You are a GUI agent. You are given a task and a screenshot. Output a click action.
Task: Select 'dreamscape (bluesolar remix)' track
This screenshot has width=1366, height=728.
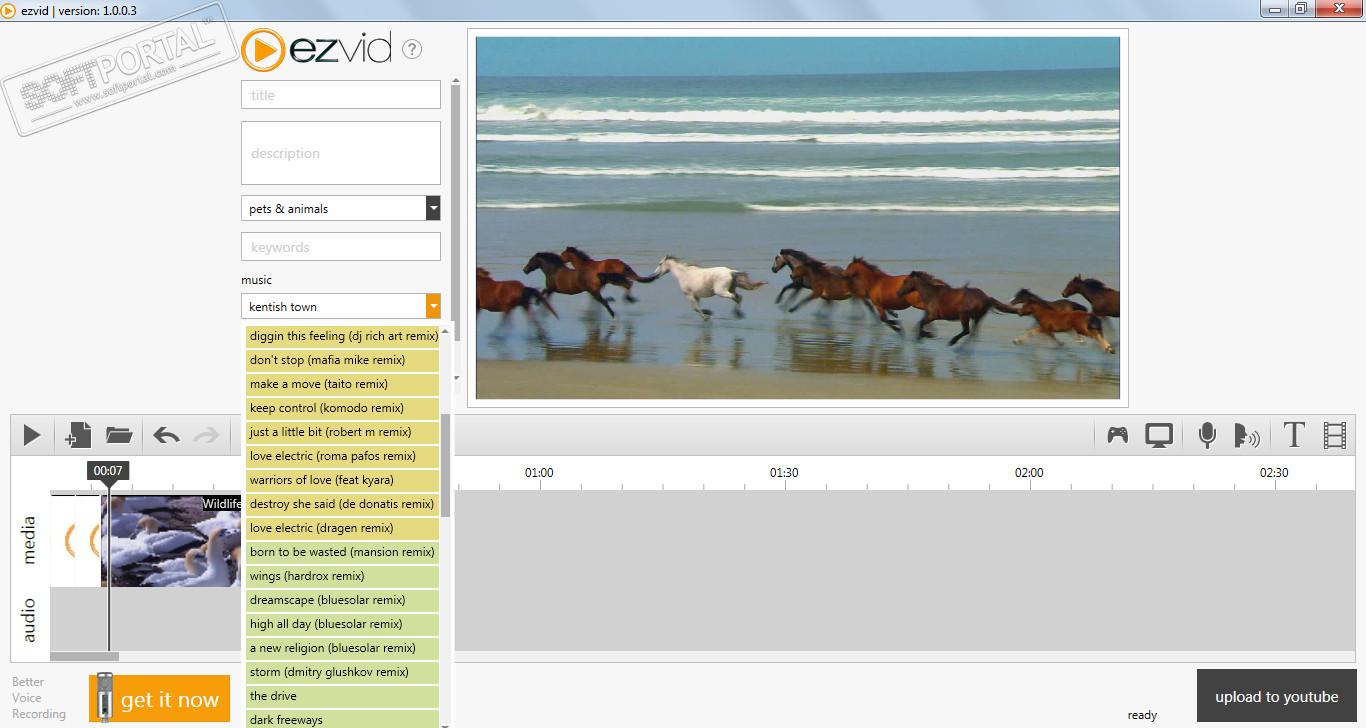(x=343, y=600)
